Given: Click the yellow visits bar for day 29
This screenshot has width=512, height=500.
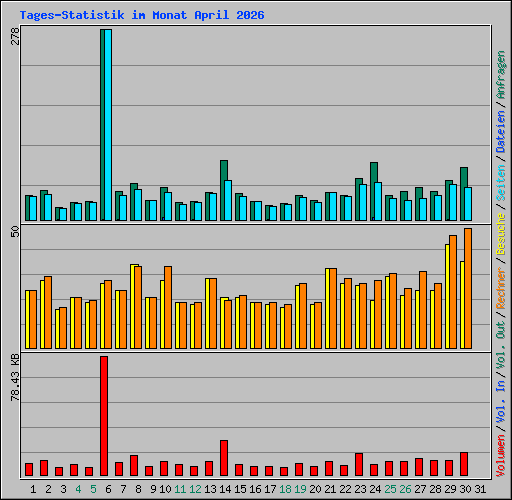Looking at the screenshot, I should (x=447, y=297).
